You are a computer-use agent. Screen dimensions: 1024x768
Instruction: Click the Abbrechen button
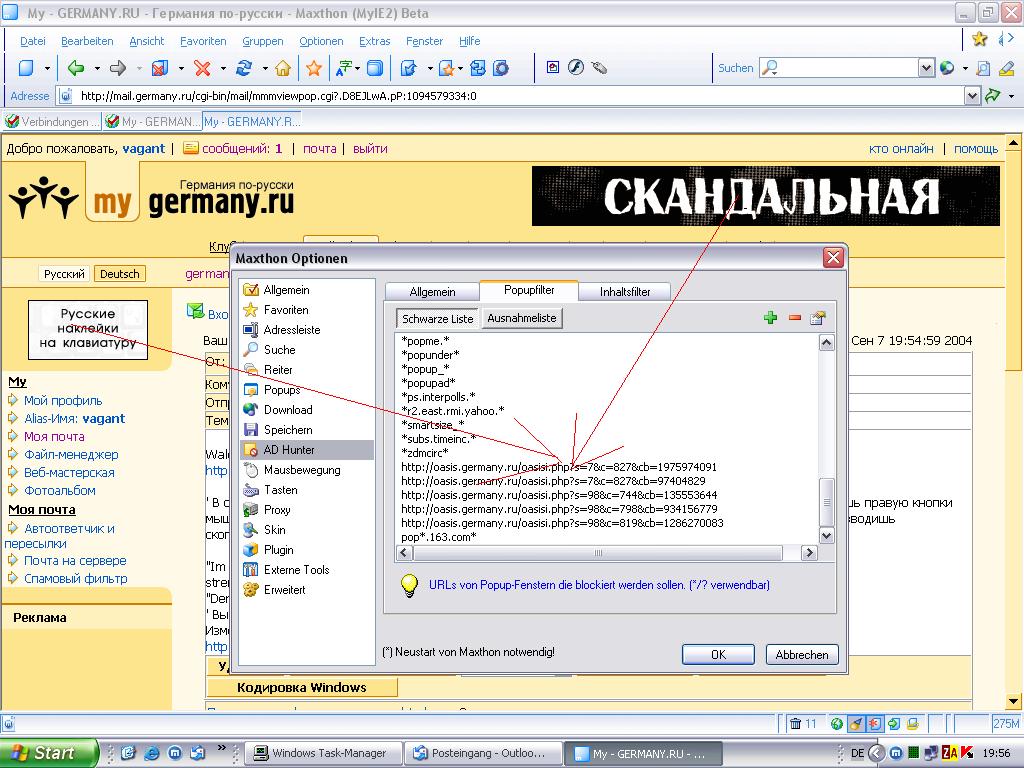click(x=802, y=654)
